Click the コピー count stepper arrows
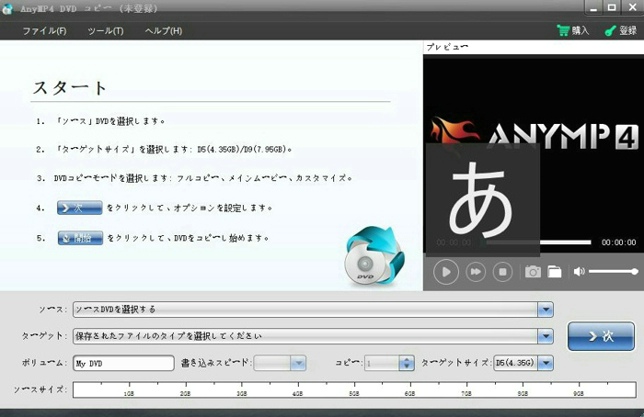The width and height of the screenshot is (644, 417). tap(406, 363)
